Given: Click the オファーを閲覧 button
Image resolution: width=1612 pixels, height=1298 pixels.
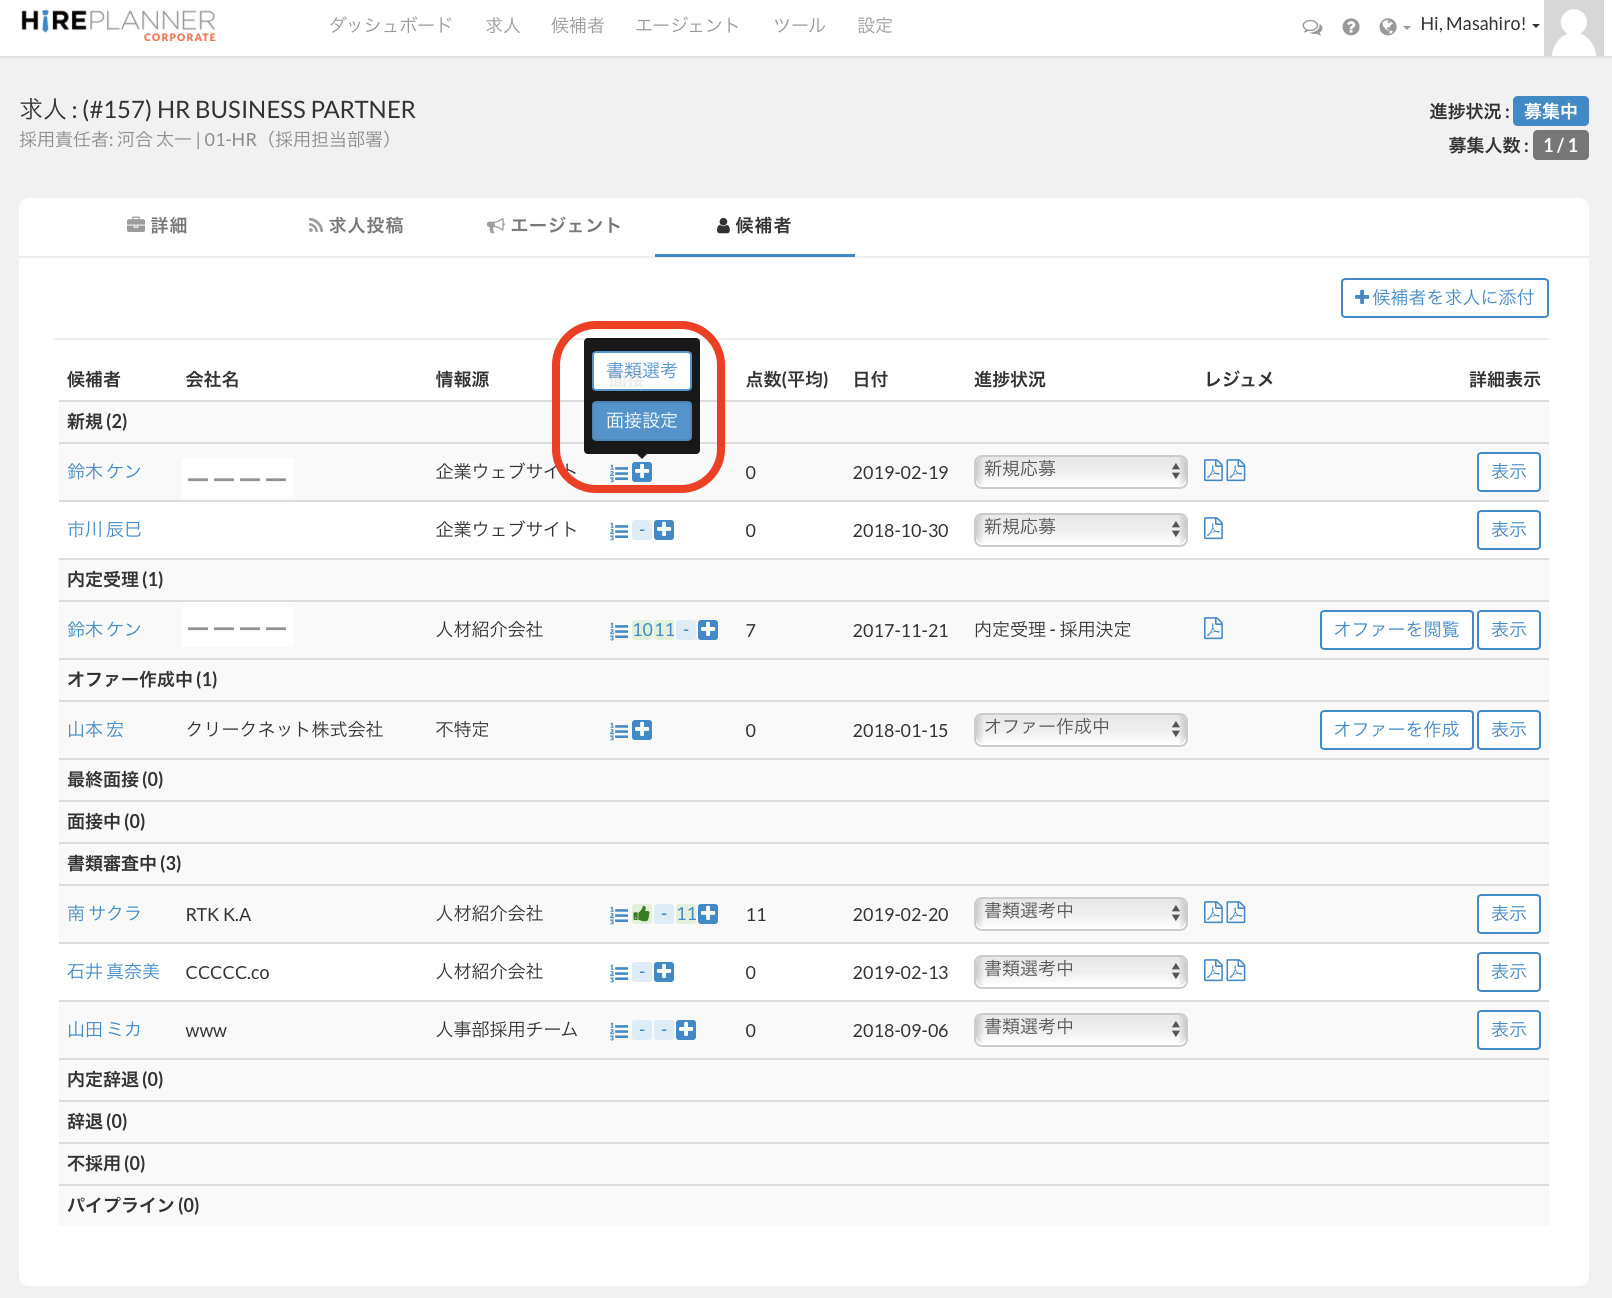Looking at the screenshot, I should 1396,630.
